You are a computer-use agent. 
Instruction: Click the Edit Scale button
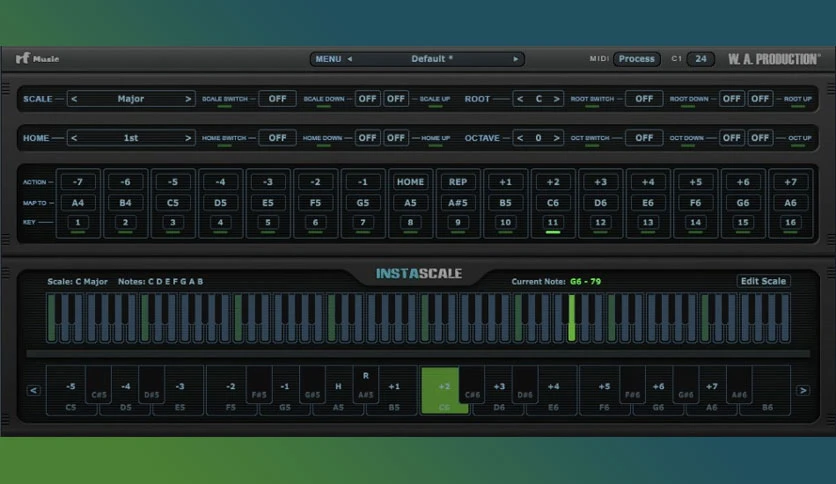click(763, 281)
